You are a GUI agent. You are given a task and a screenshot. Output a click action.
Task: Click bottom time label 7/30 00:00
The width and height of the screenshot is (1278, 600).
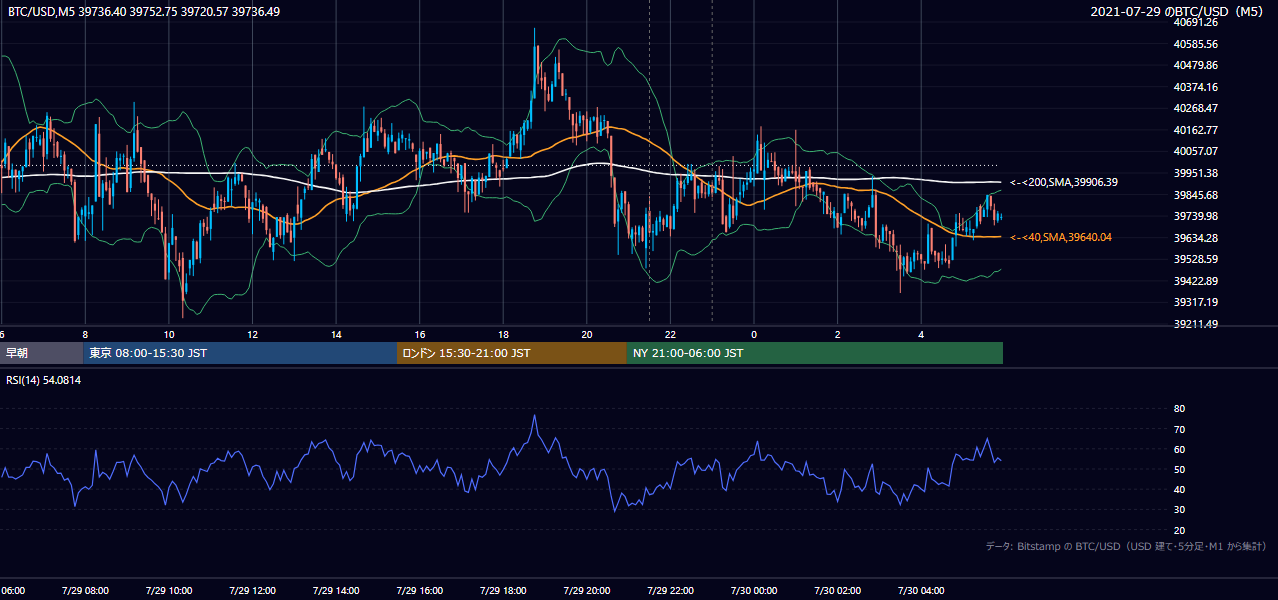[x=754, y=591]
